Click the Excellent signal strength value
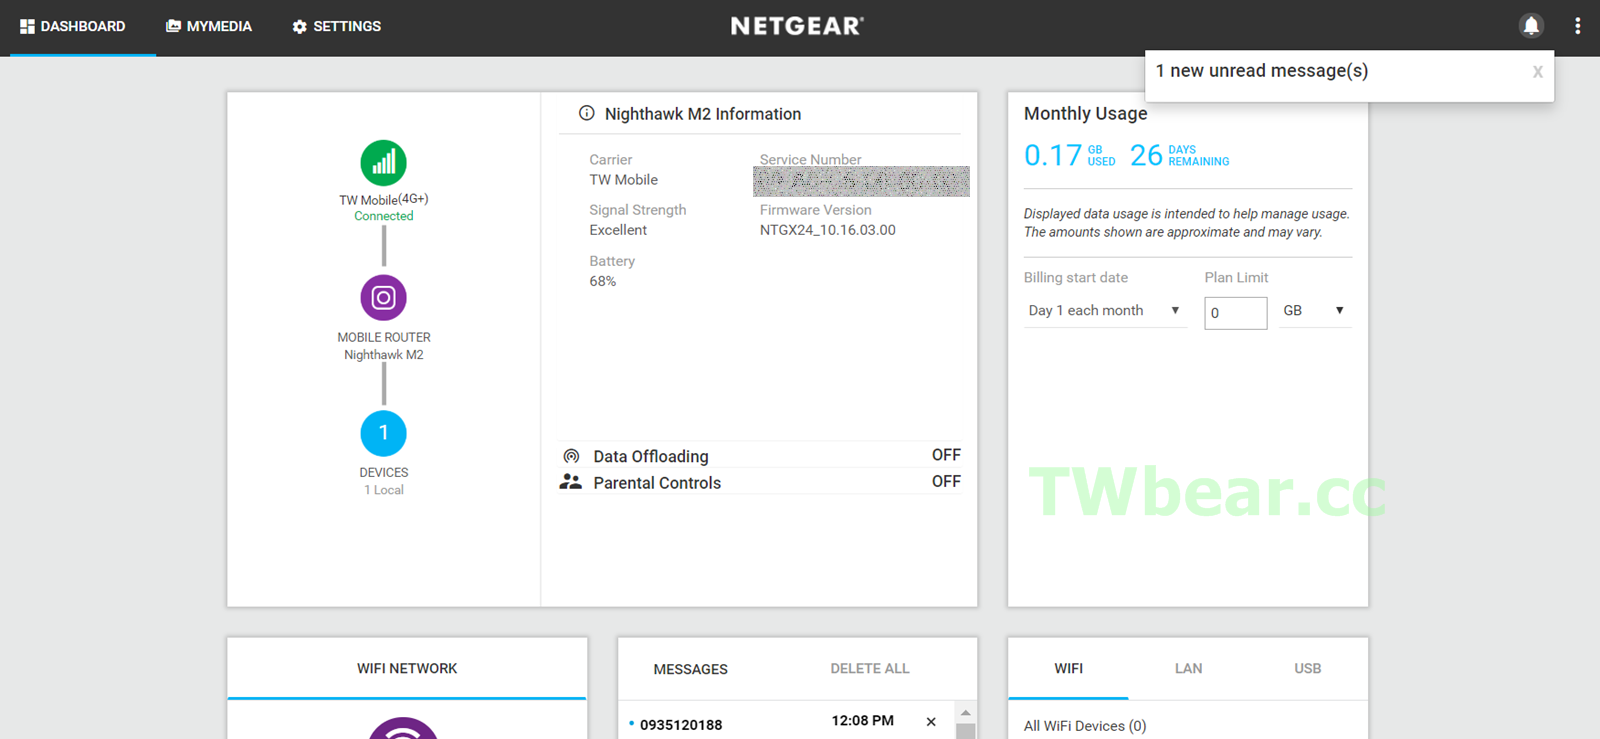 (618, 230)
